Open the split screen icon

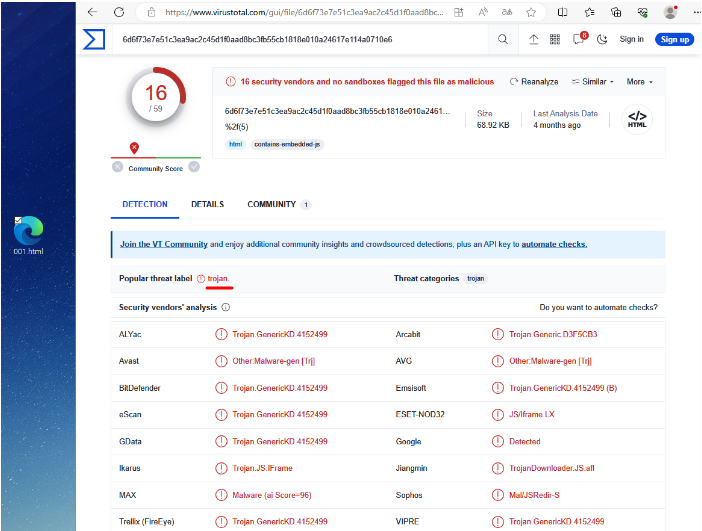[562, 13]
